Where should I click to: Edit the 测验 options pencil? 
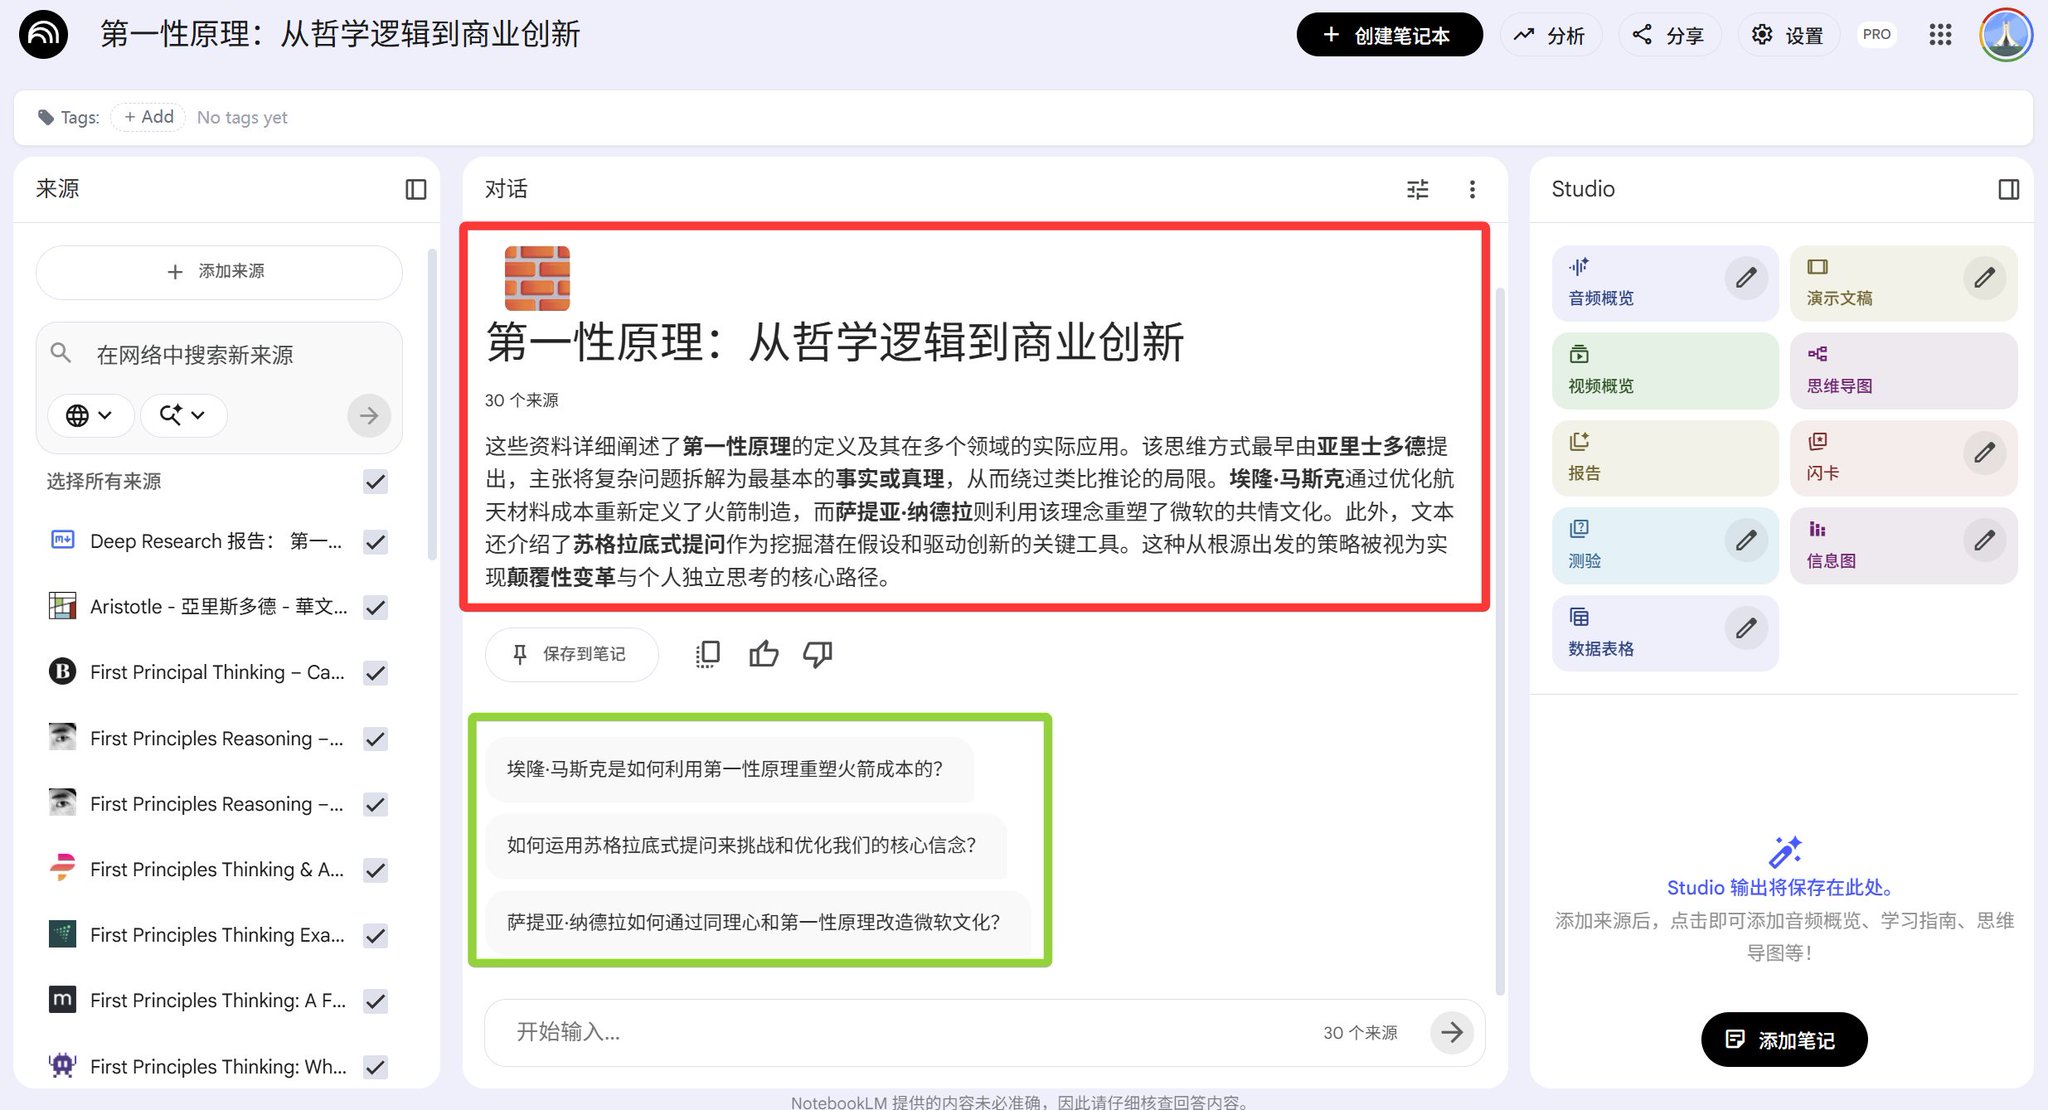(x=1746, y=541)
